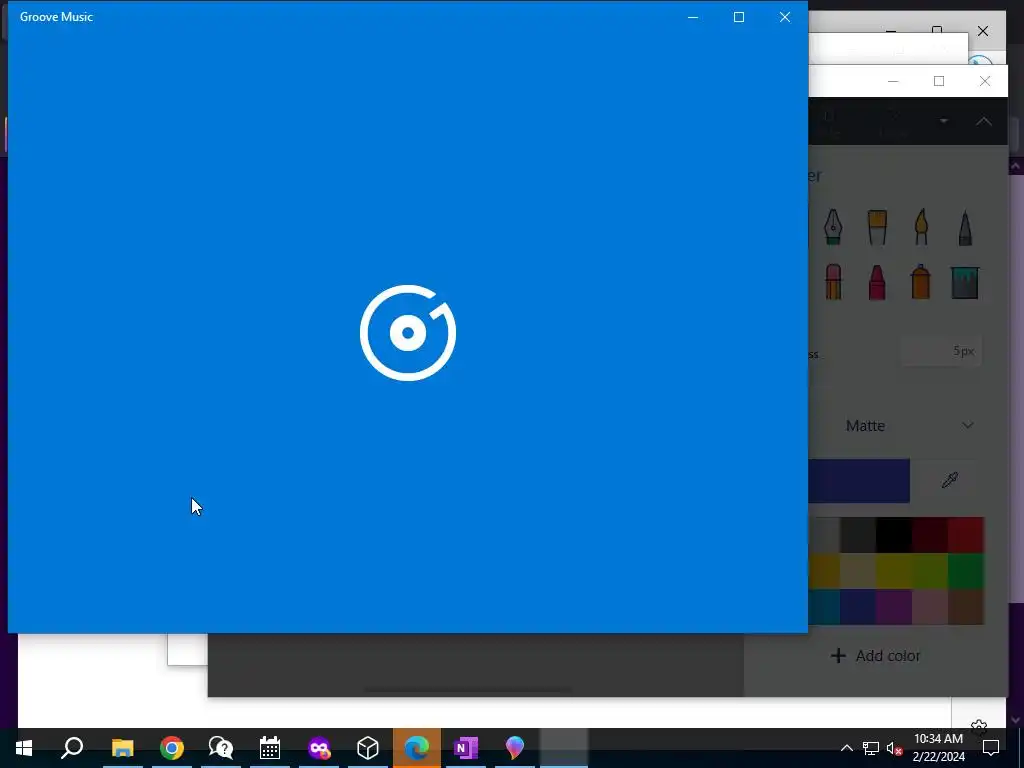Pick the dark gray color swatch
1024x768 pixels.
point(857,536)
